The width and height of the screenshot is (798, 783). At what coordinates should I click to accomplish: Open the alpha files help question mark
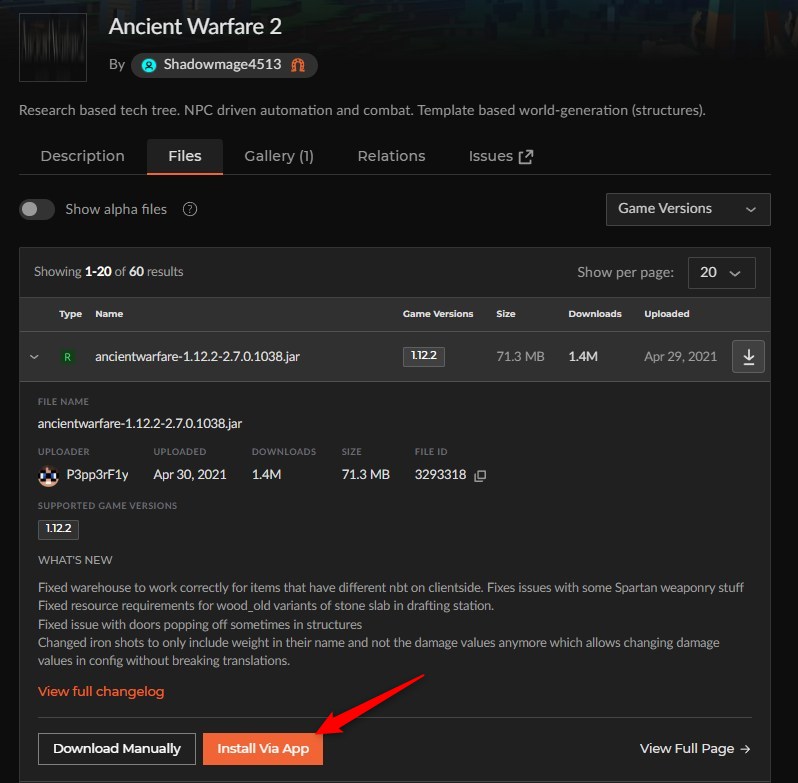click(x=190, y=209)
